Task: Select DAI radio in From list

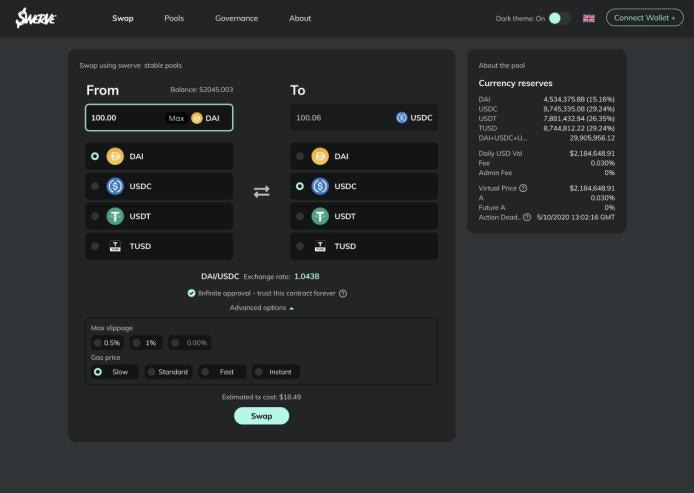Action: click(95, 156)
